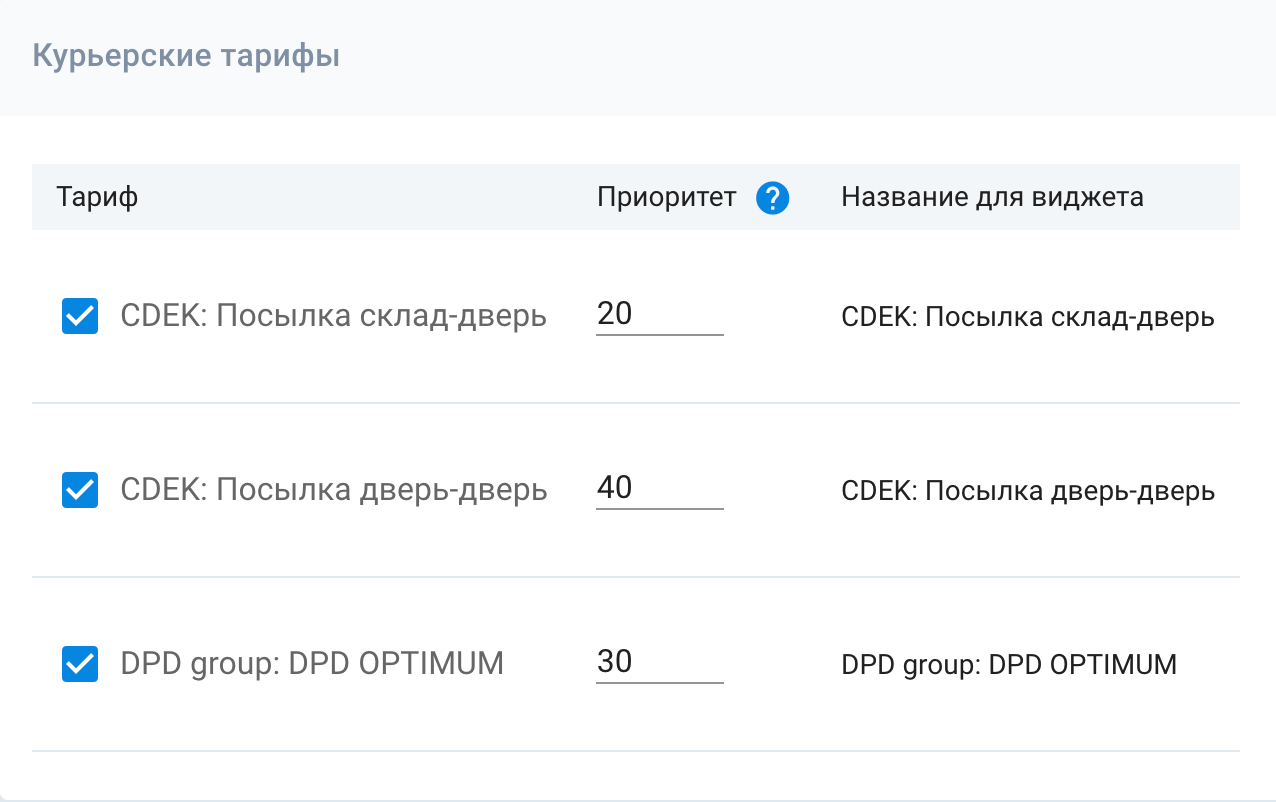Click the Курьерские тарифы section title
The height and width of the screenshot is (802, 1276).
[x=186, y=56]
